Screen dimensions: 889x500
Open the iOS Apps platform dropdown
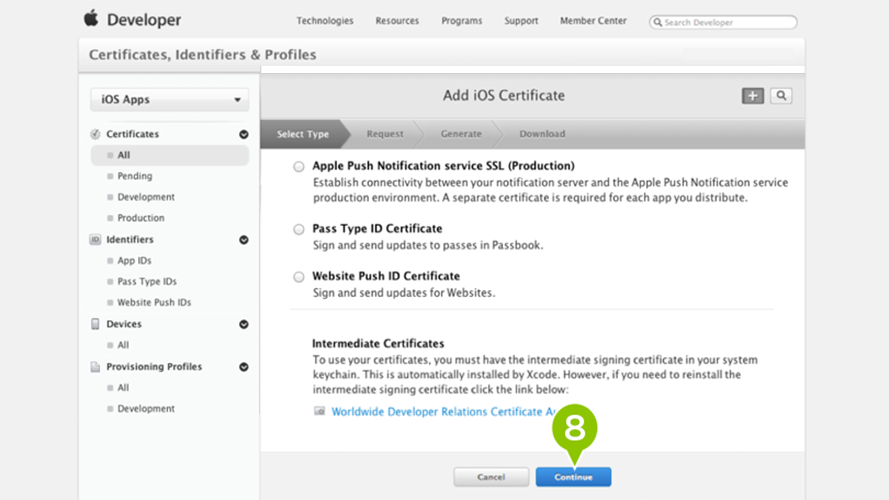pyautogui.click(x=170, y=99)
